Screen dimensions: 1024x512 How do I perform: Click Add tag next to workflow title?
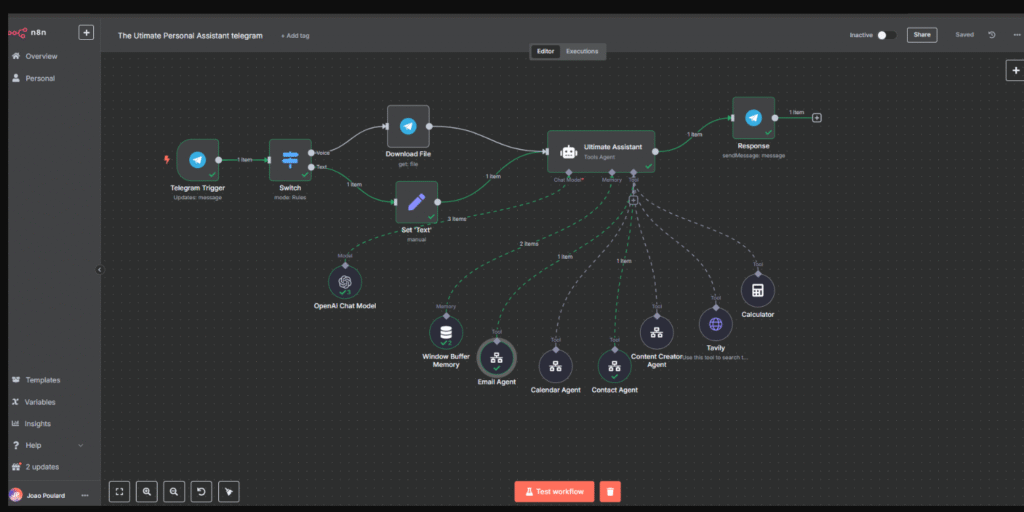click(295, 36)
